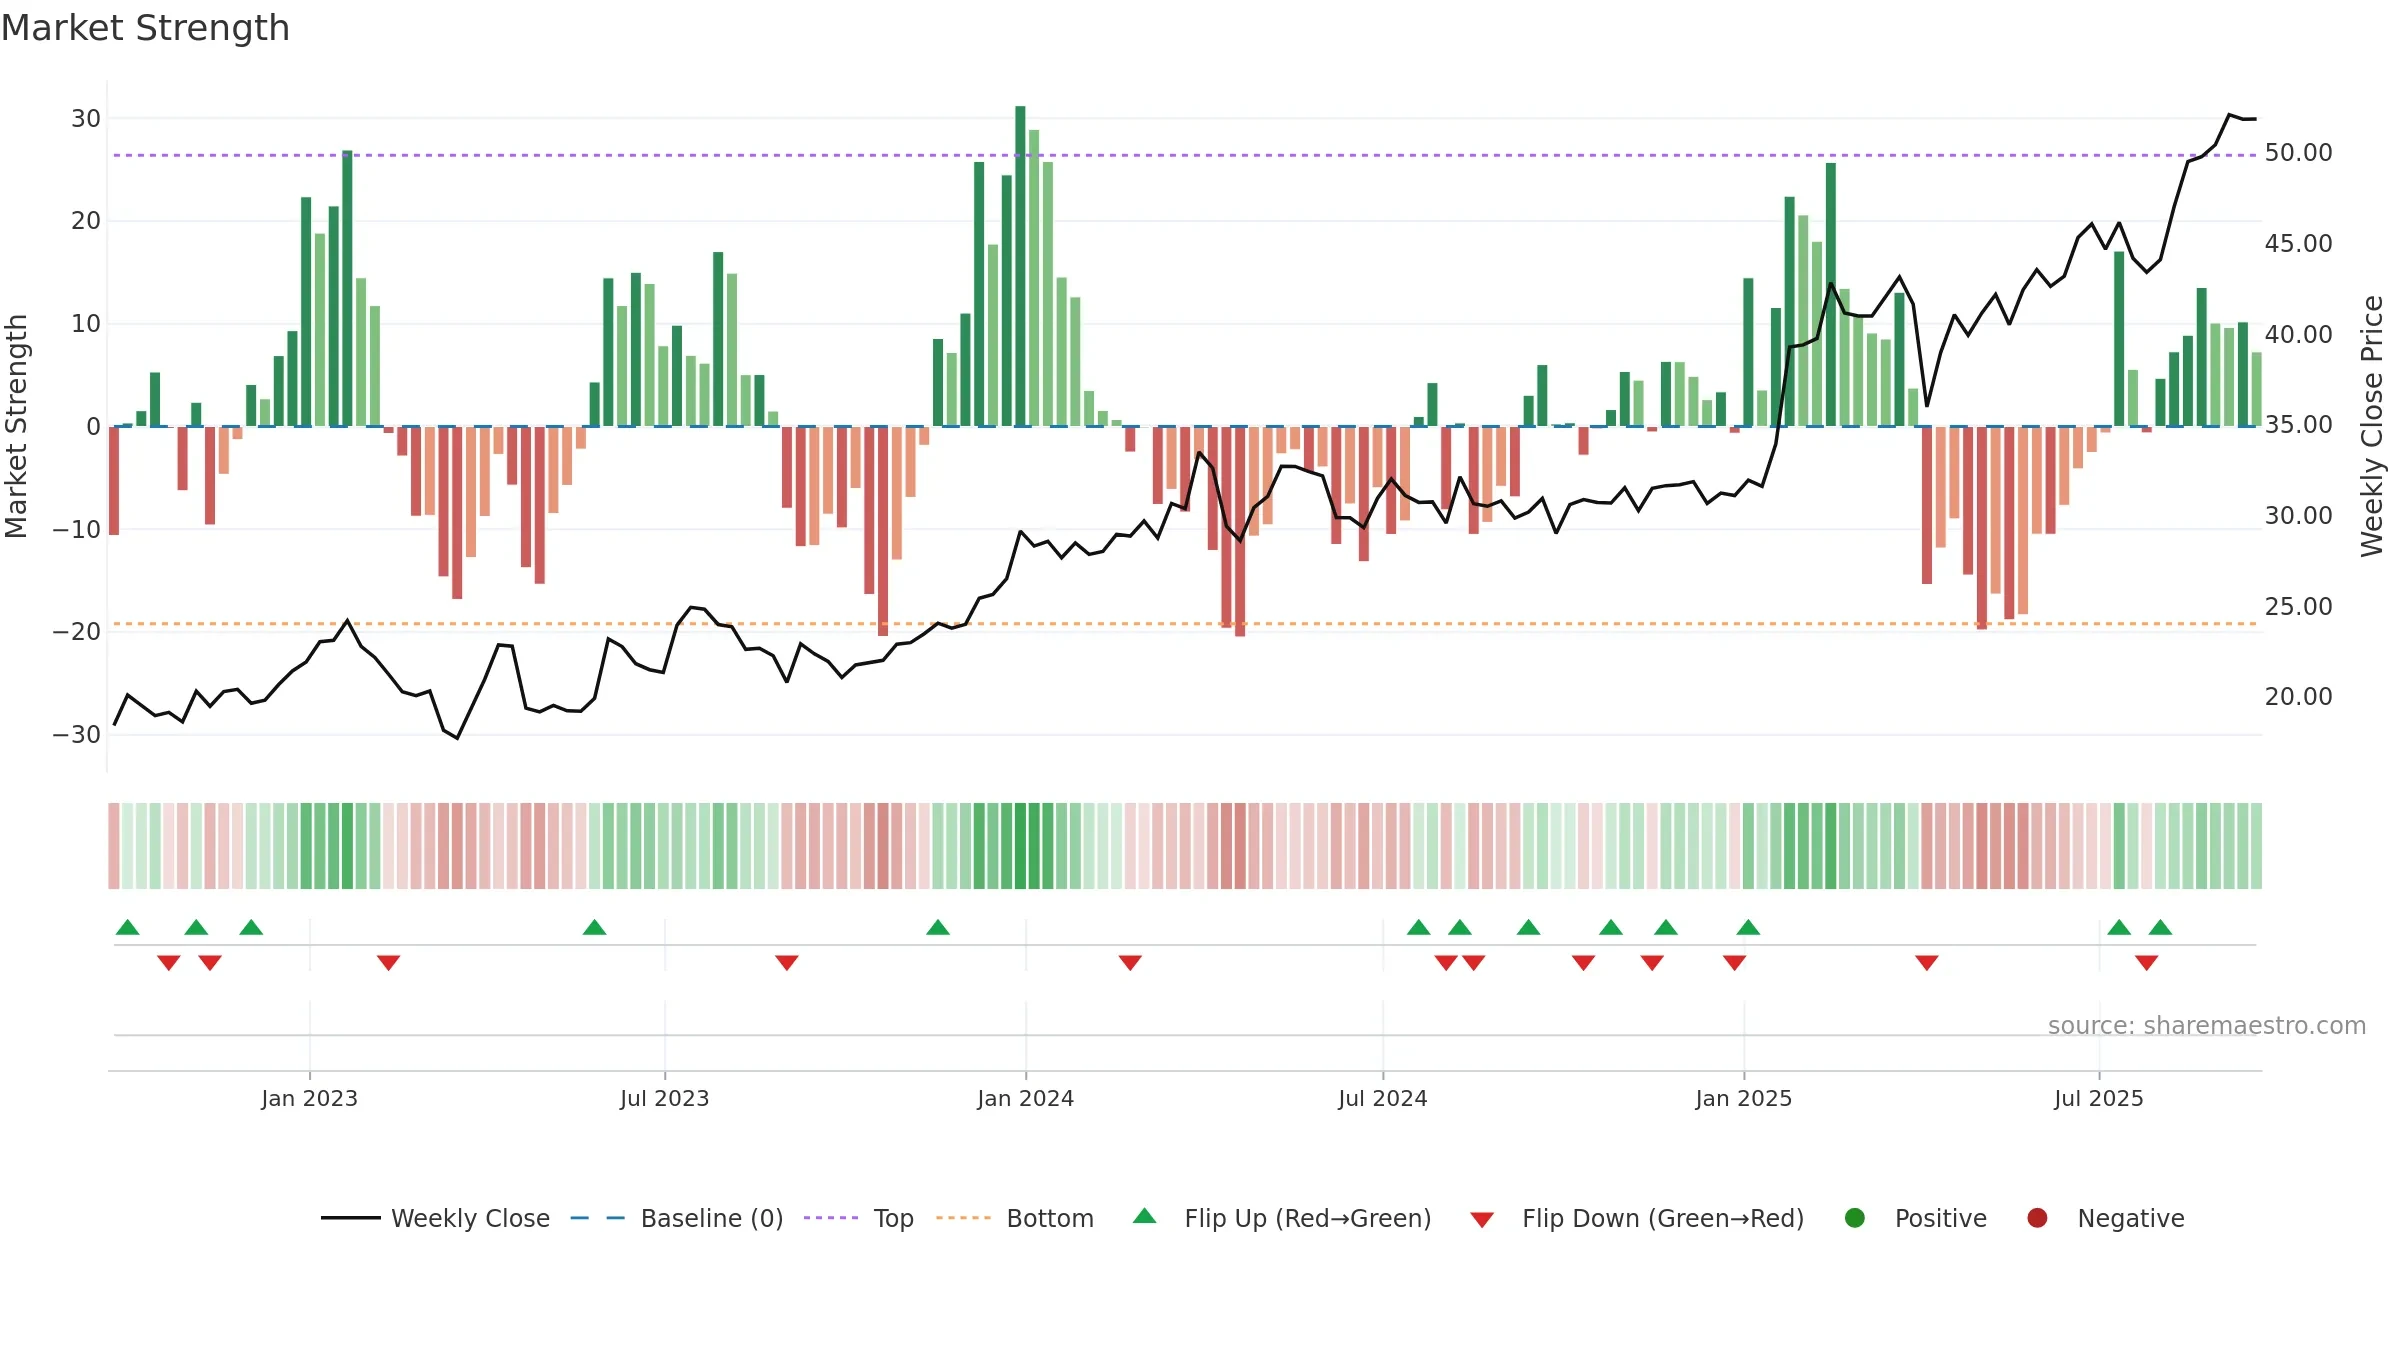
Task: Click the 30 strength axis label
Action: pos(86,119)
